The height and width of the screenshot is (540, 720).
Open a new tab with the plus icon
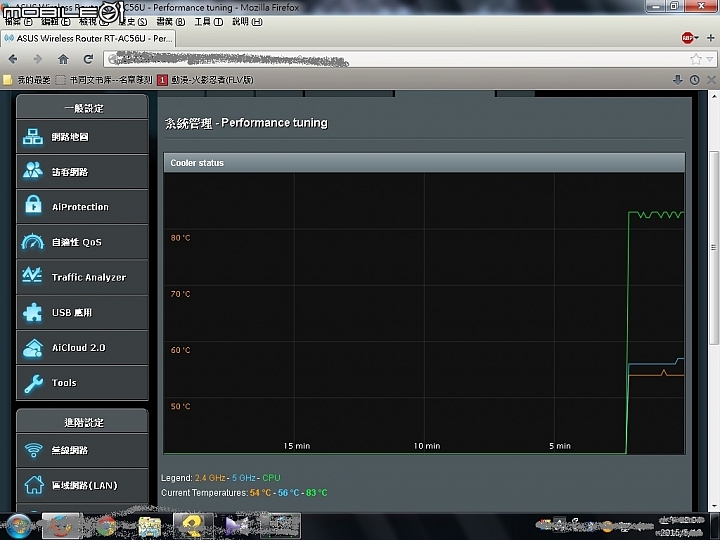pyautogui.click(x=711, y=38)
